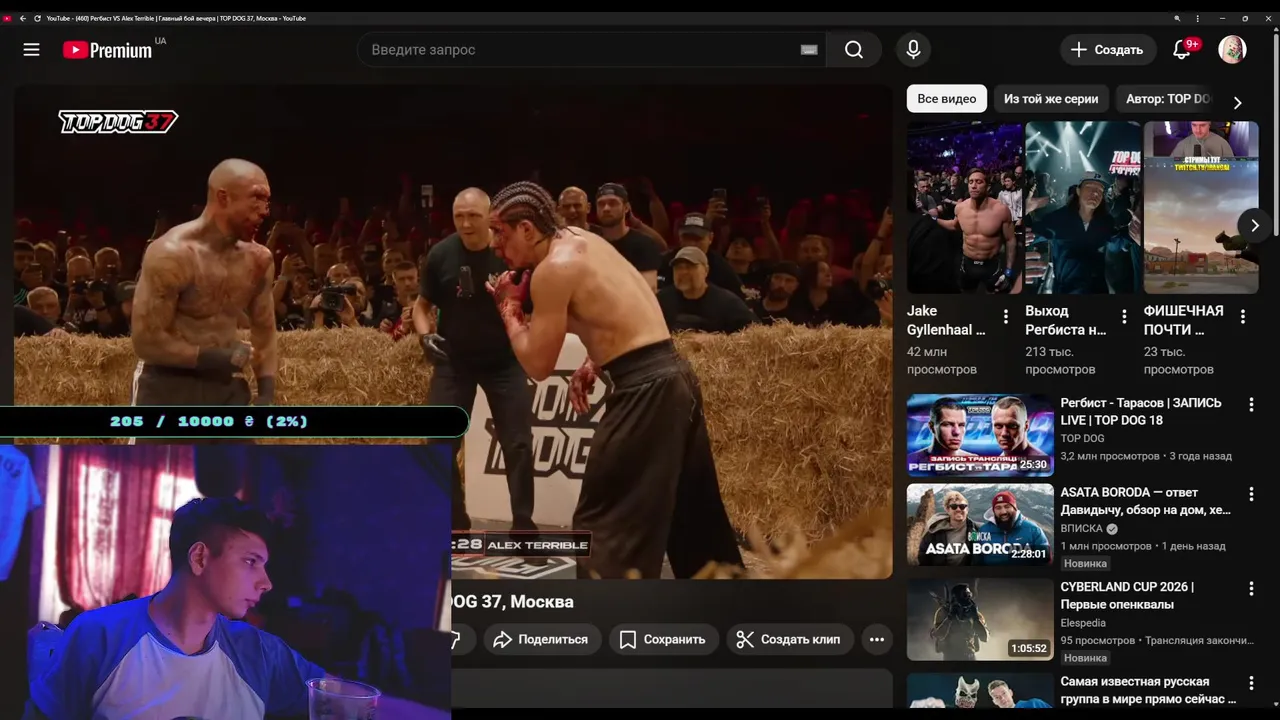Reload page with browser refresh icon
This screenshot has height=720, width=1280.
click(37, 18)
